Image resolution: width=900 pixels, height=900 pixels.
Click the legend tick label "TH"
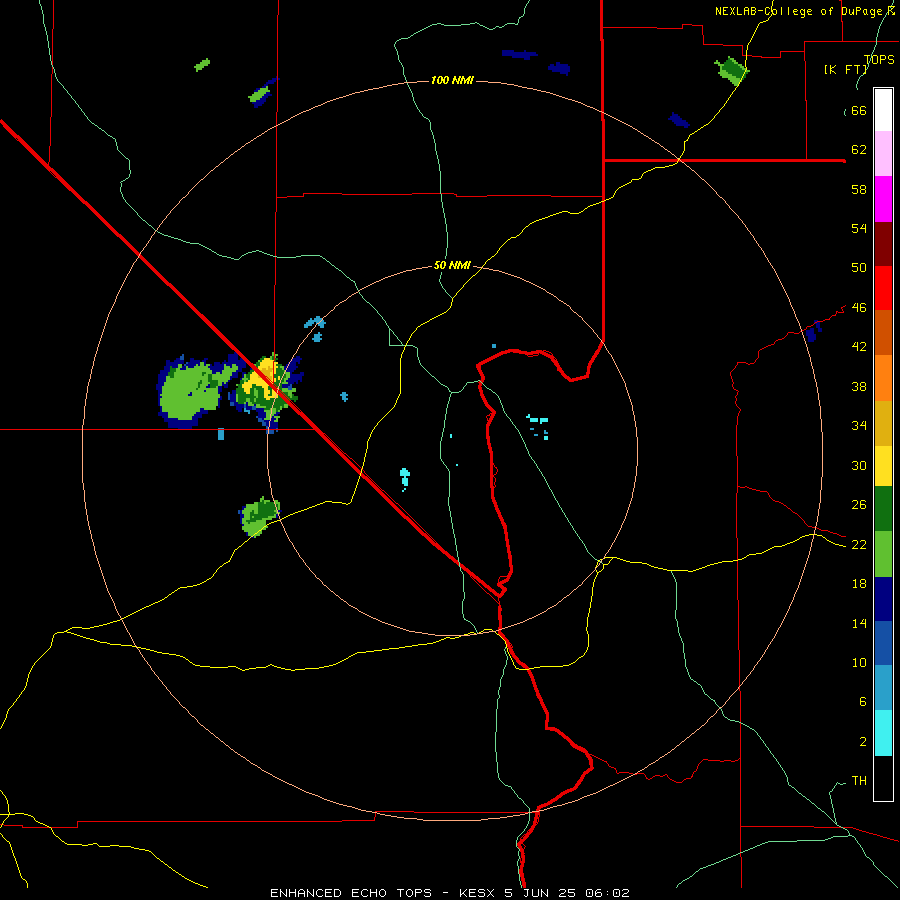[x=859, y=781]
